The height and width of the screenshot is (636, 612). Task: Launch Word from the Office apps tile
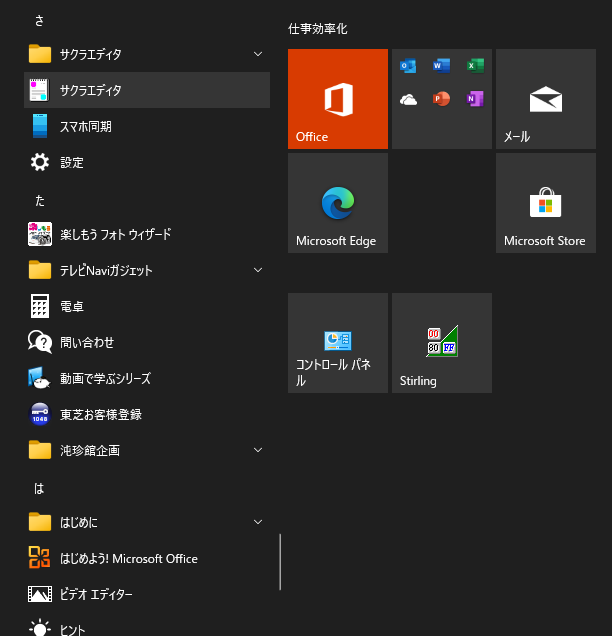(x=441, y=66)
